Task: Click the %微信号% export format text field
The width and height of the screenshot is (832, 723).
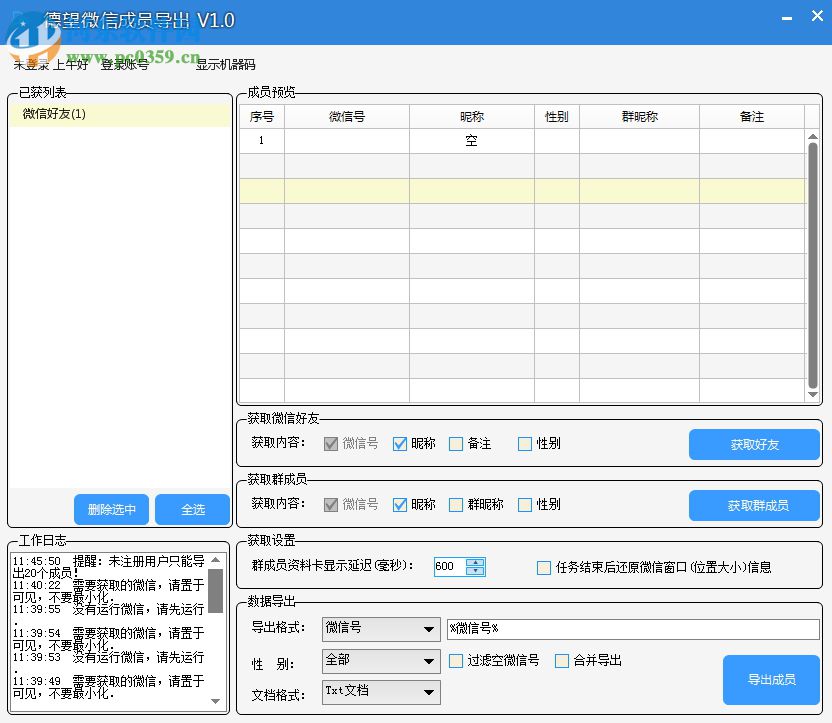Action: [x=632, y=629]
